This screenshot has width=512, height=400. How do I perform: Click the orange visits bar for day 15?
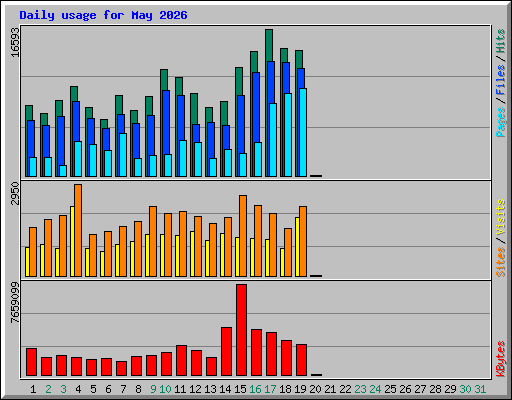(x=243, y=236)
